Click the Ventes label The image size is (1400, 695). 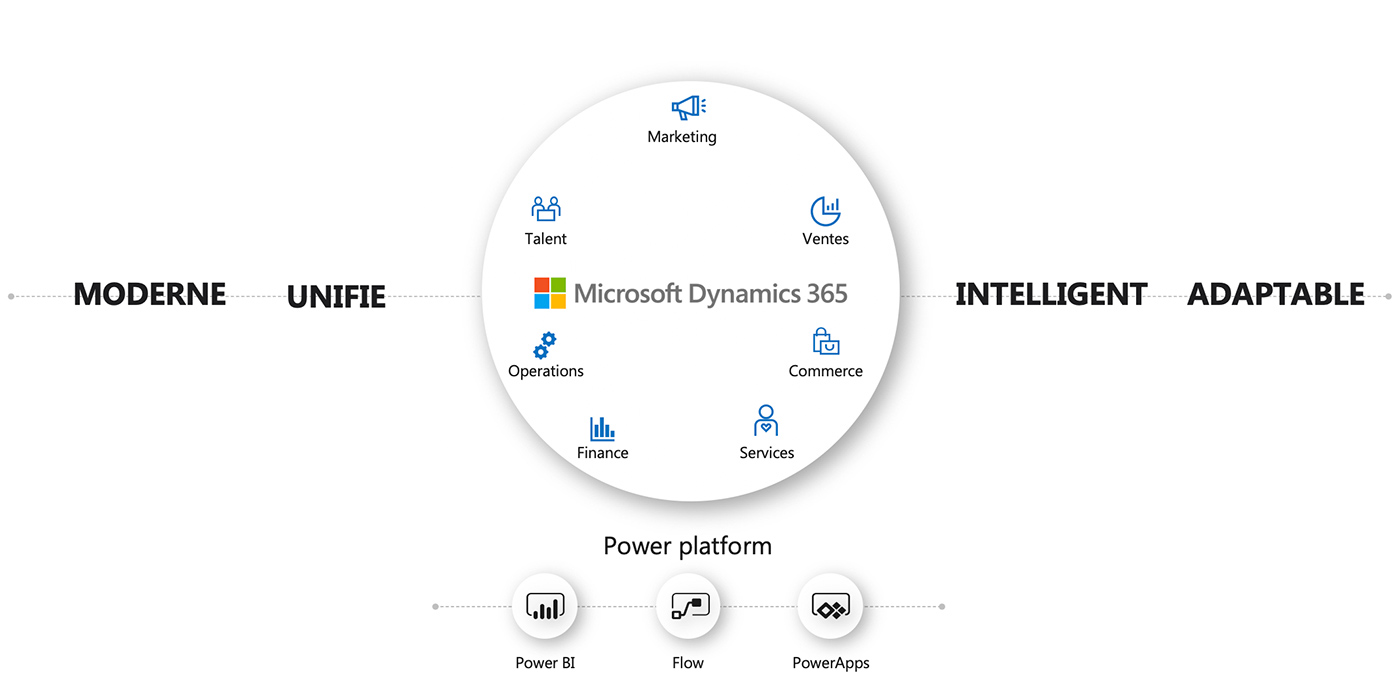[x=826, y=239]
